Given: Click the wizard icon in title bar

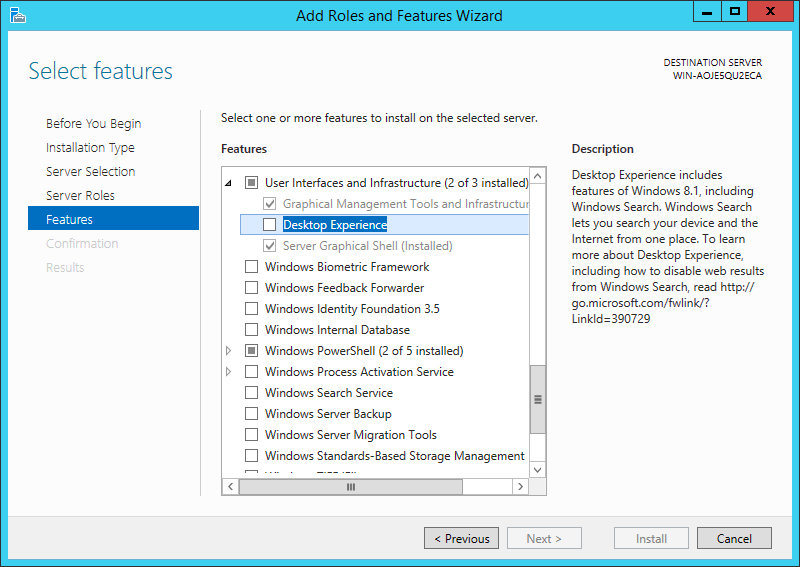Looking at the screenshot, I should (x=18, y=15).
